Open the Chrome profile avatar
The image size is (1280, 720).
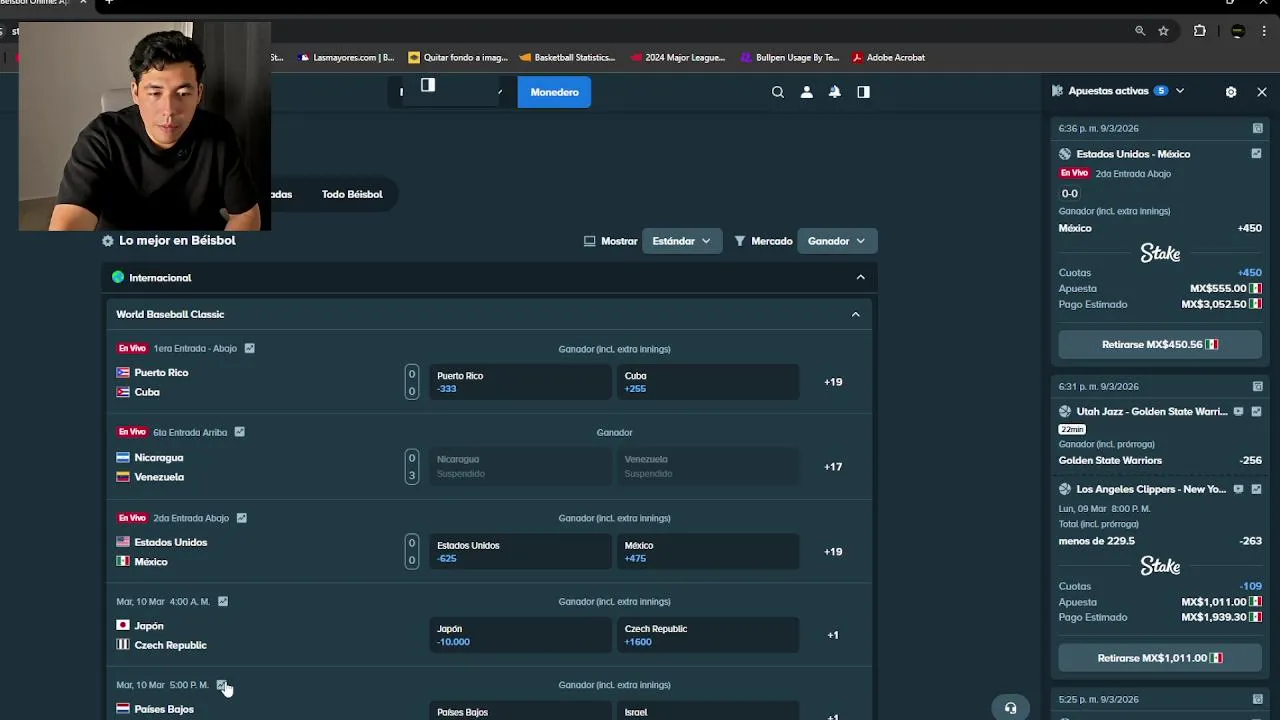[x=1237, y=31]
